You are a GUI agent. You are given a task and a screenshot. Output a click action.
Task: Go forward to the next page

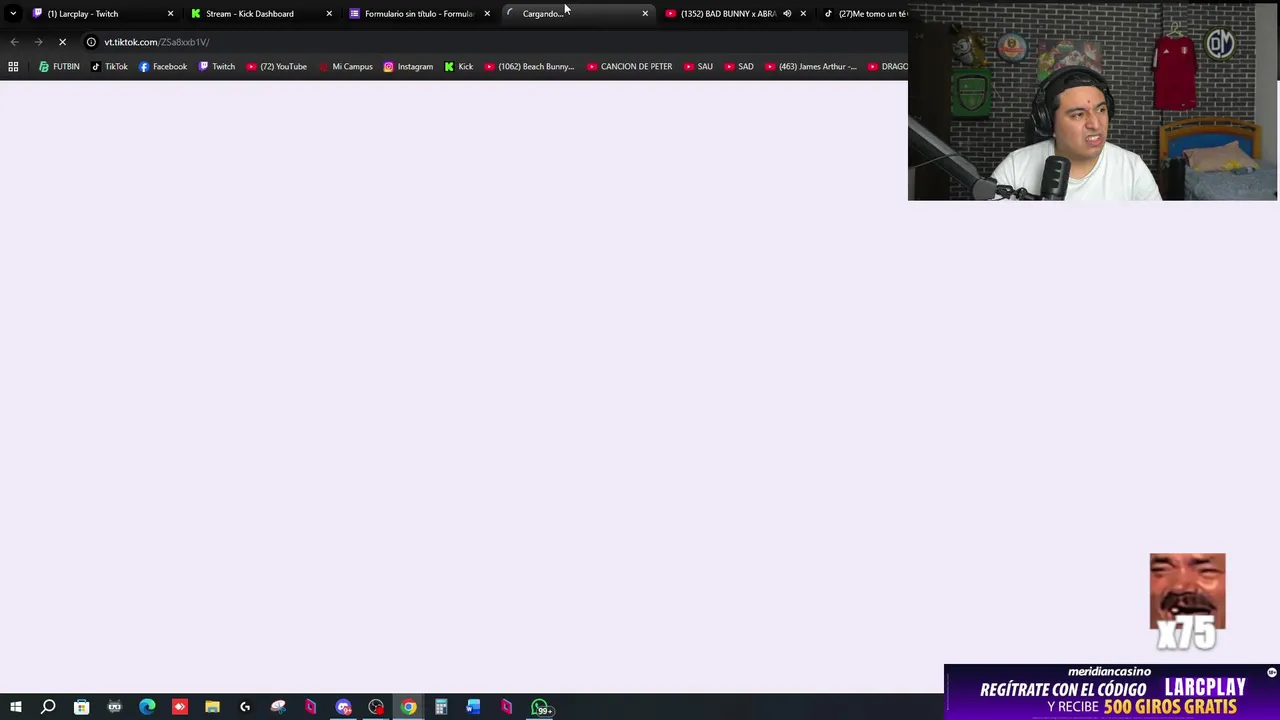pos(38,42)
